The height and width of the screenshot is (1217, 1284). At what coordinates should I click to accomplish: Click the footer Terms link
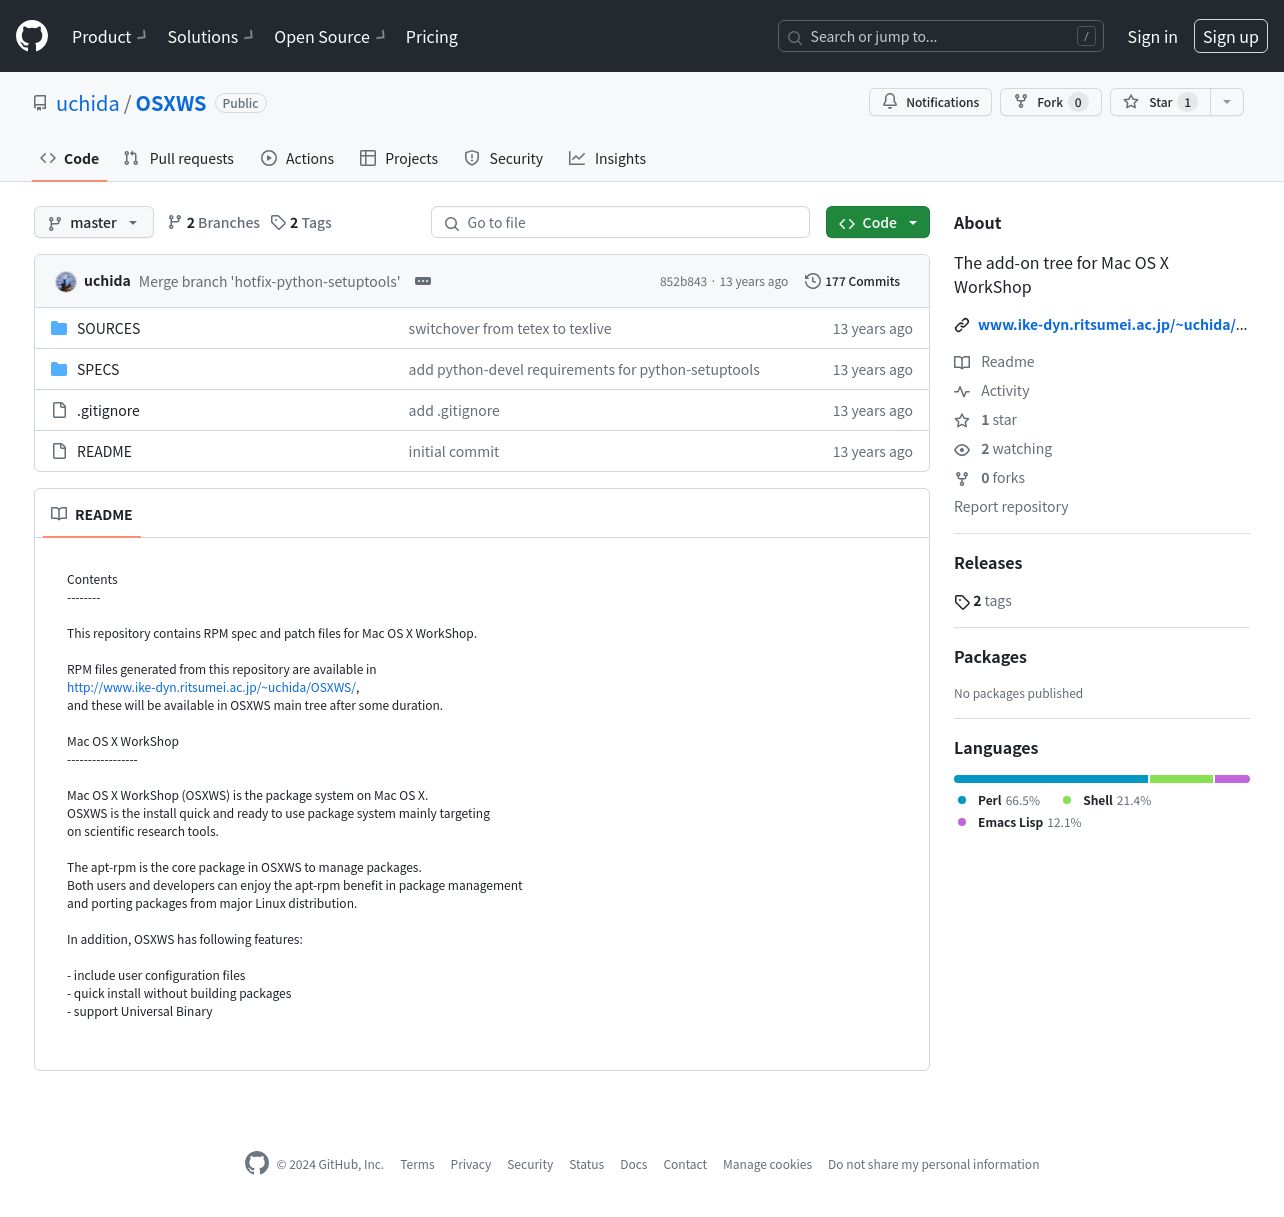coord(417,1164)
